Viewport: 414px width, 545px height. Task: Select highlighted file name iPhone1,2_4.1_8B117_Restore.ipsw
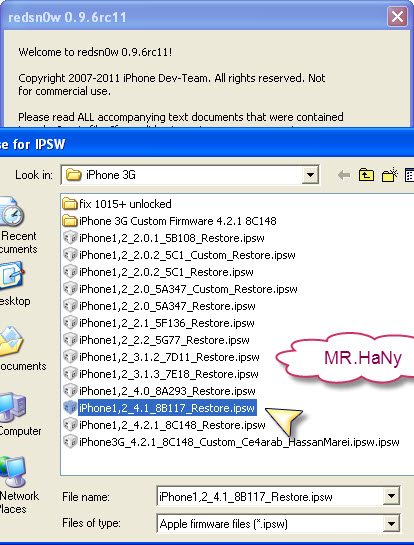167,408
